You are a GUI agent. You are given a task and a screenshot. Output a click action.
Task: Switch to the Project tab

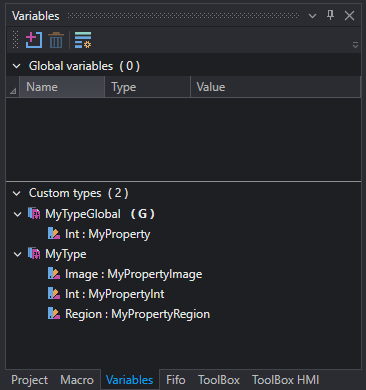tap(29, 380)
